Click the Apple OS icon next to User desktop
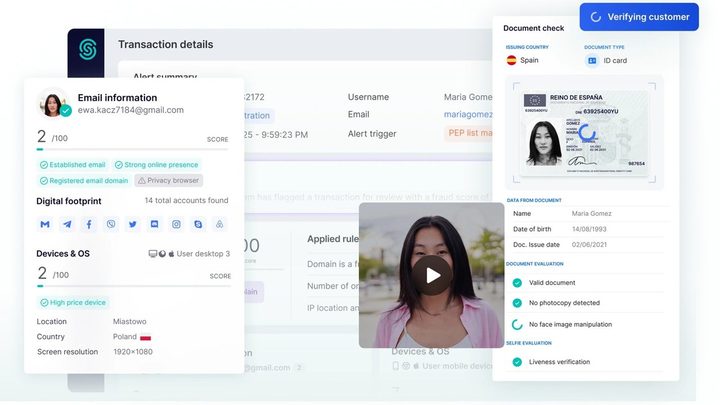Viewport: 720px width, 405px height. pyautogui.click(x=171, y=253)
